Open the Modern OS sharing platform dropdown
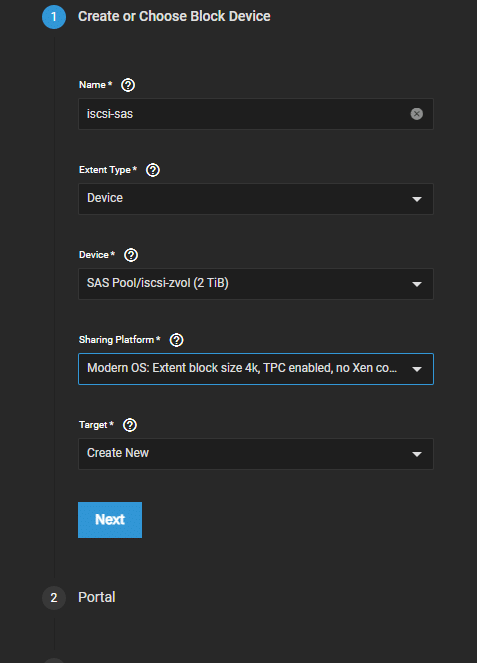The height and width of the screenshot is (663, 477). 256,369
